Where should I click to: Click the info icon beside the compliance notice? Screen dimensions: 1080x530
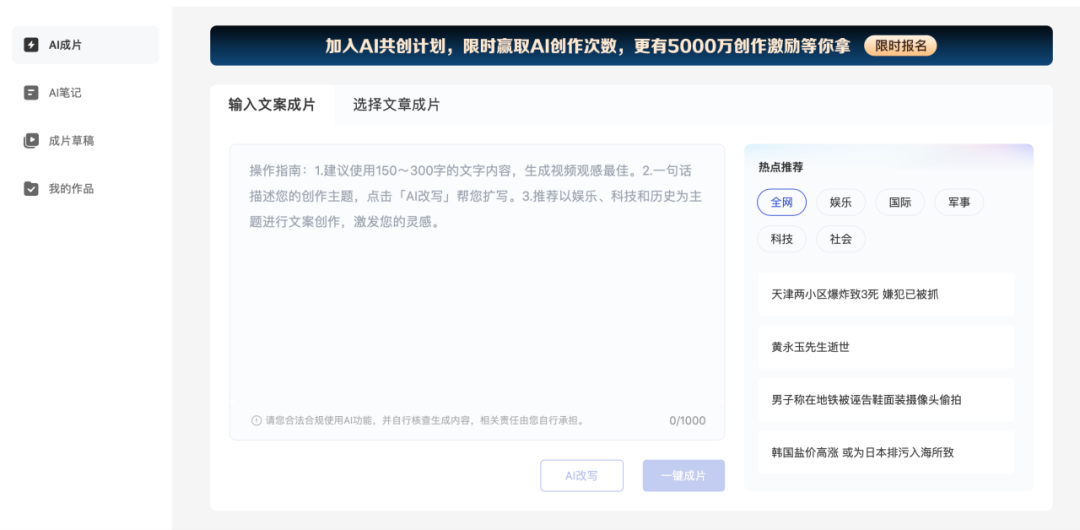coord(256,421)
